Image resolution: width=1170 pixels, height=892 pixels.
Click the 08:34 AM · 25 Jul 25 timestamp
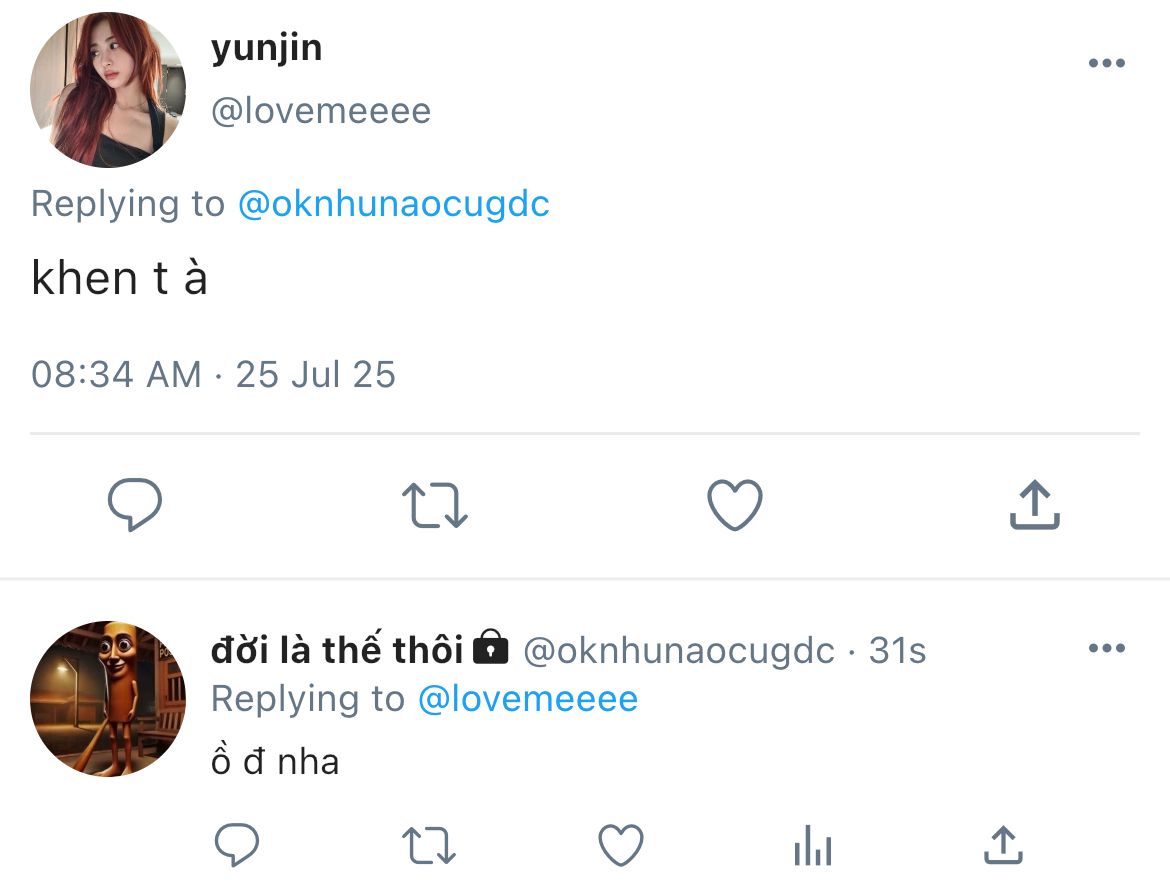click(x=213, y=375)
